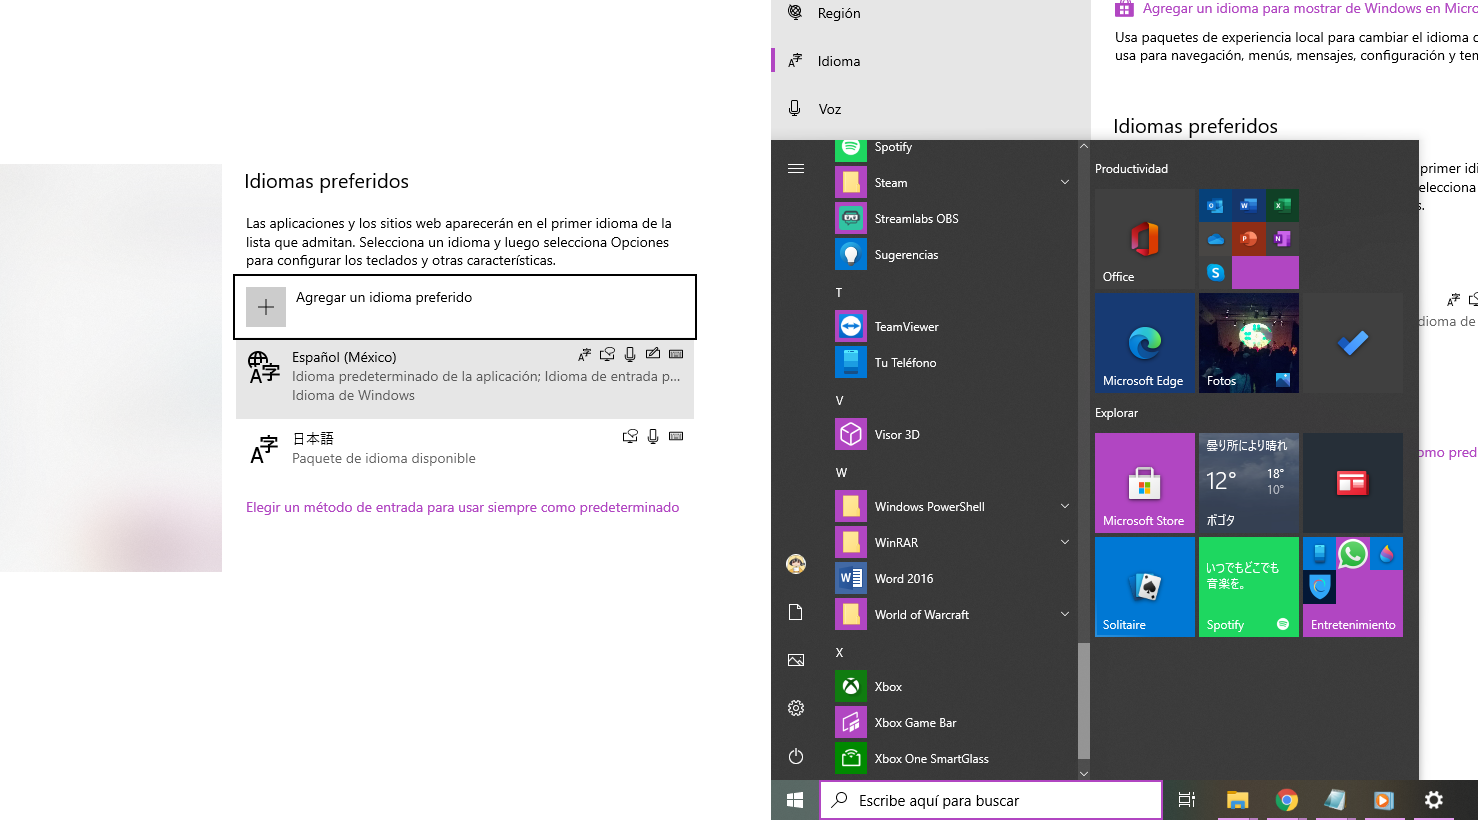1478x820 pixels.
Task: Click the app list scrollbar up arrow
Action: click(1083, 147)
